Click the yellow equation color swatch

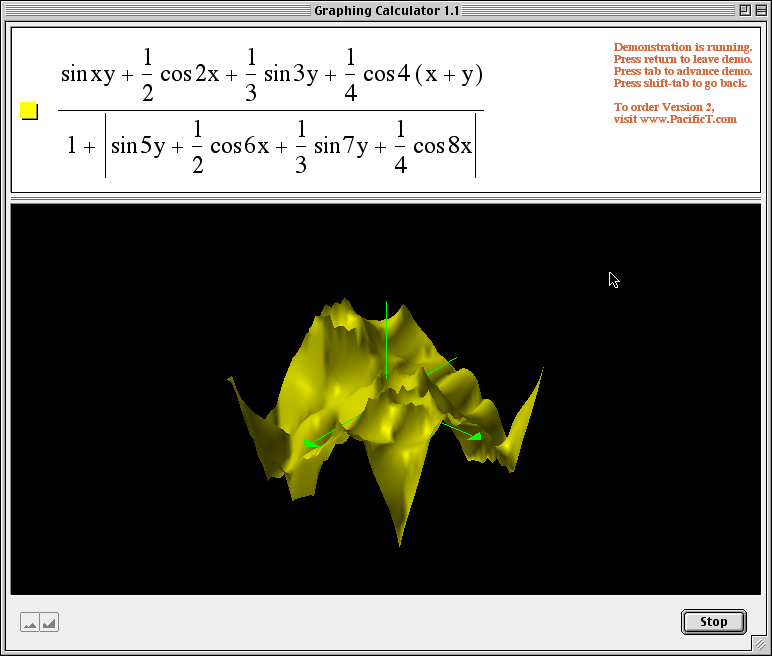pyautogui.click(x=29, y=111)
